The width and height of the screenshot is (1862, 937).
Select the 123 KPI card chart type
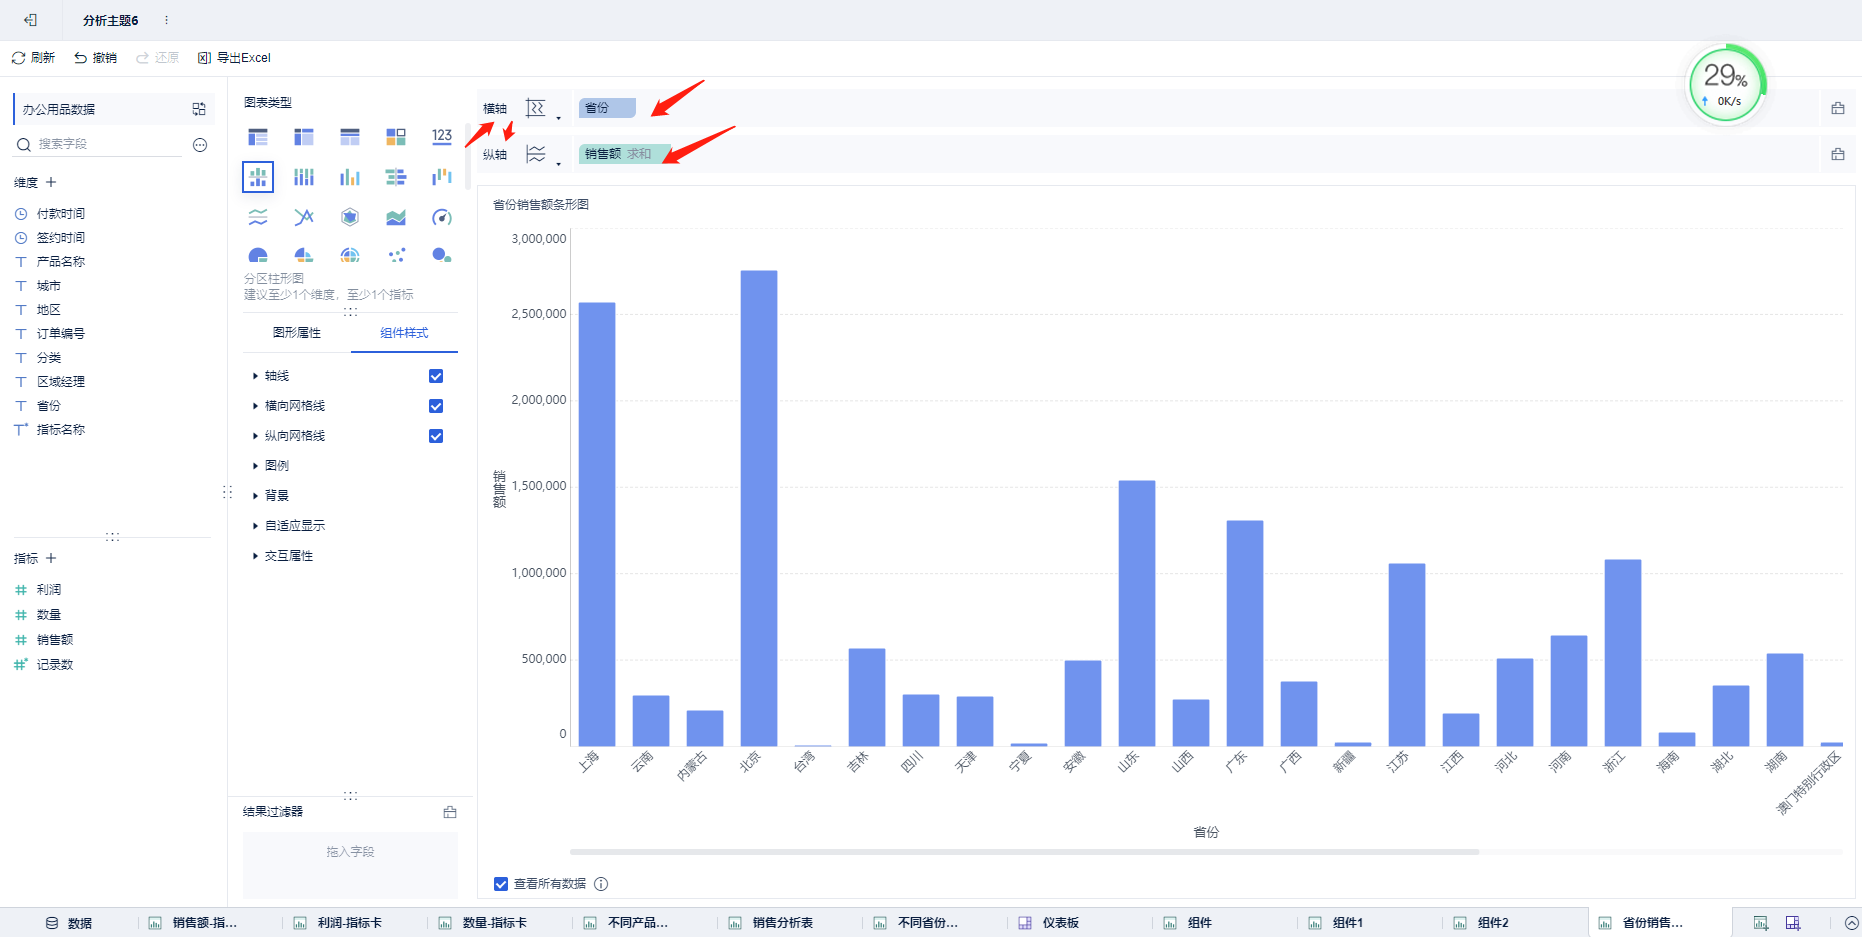pos(442,137)
